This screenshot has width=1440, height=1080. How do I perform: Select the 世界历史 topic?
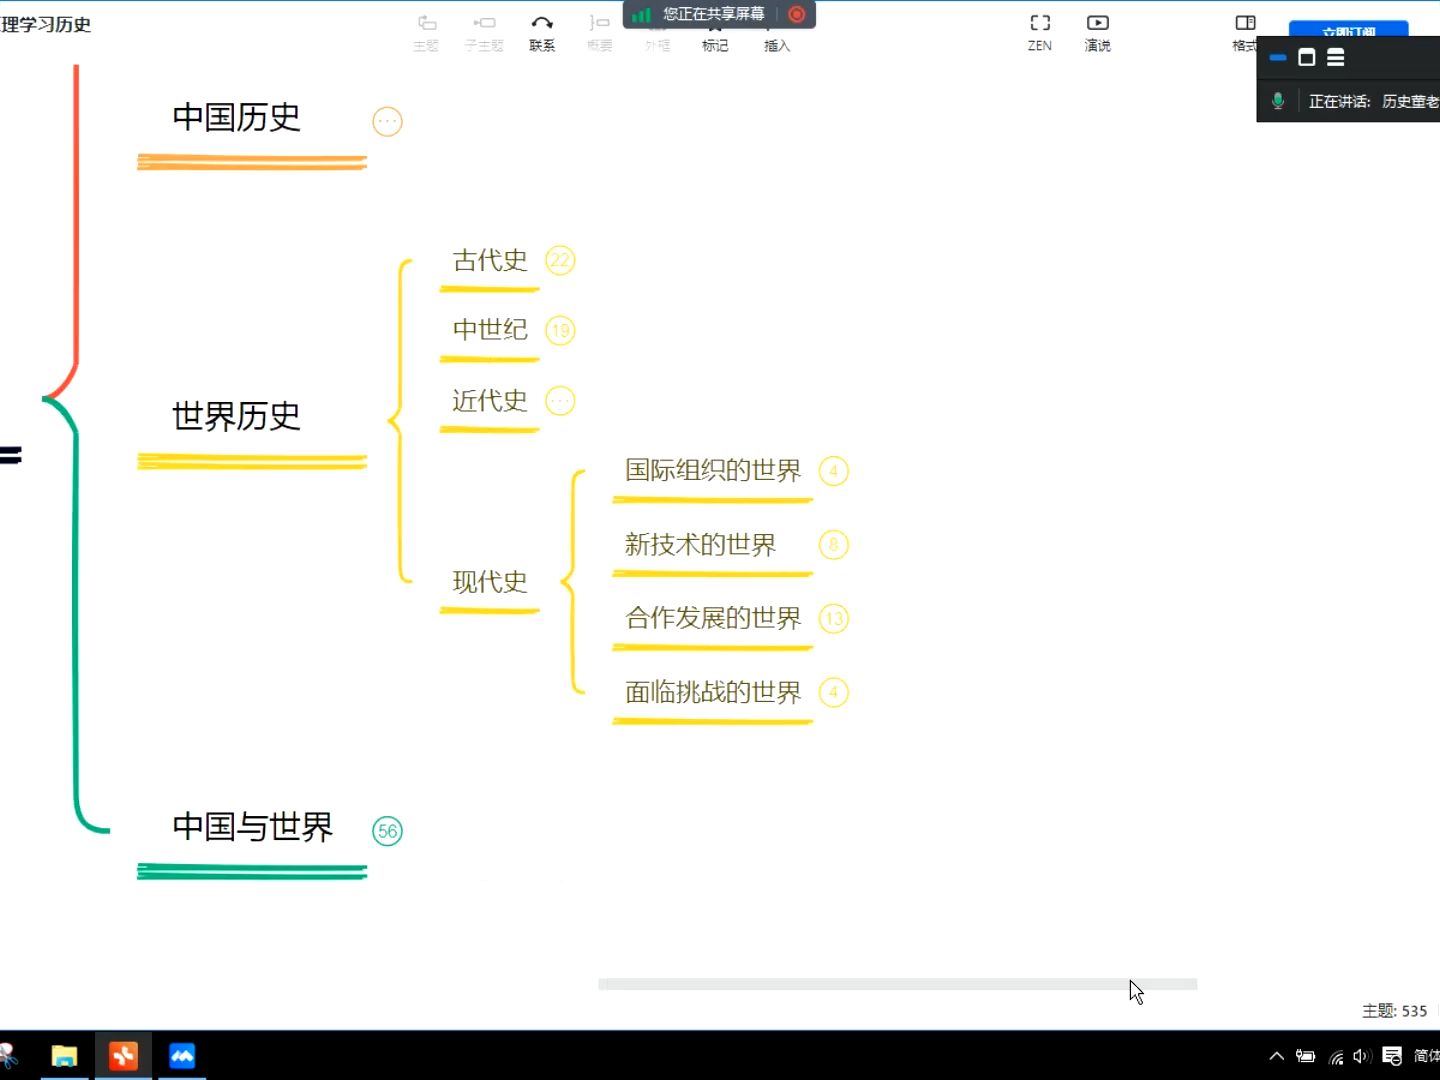236,416
